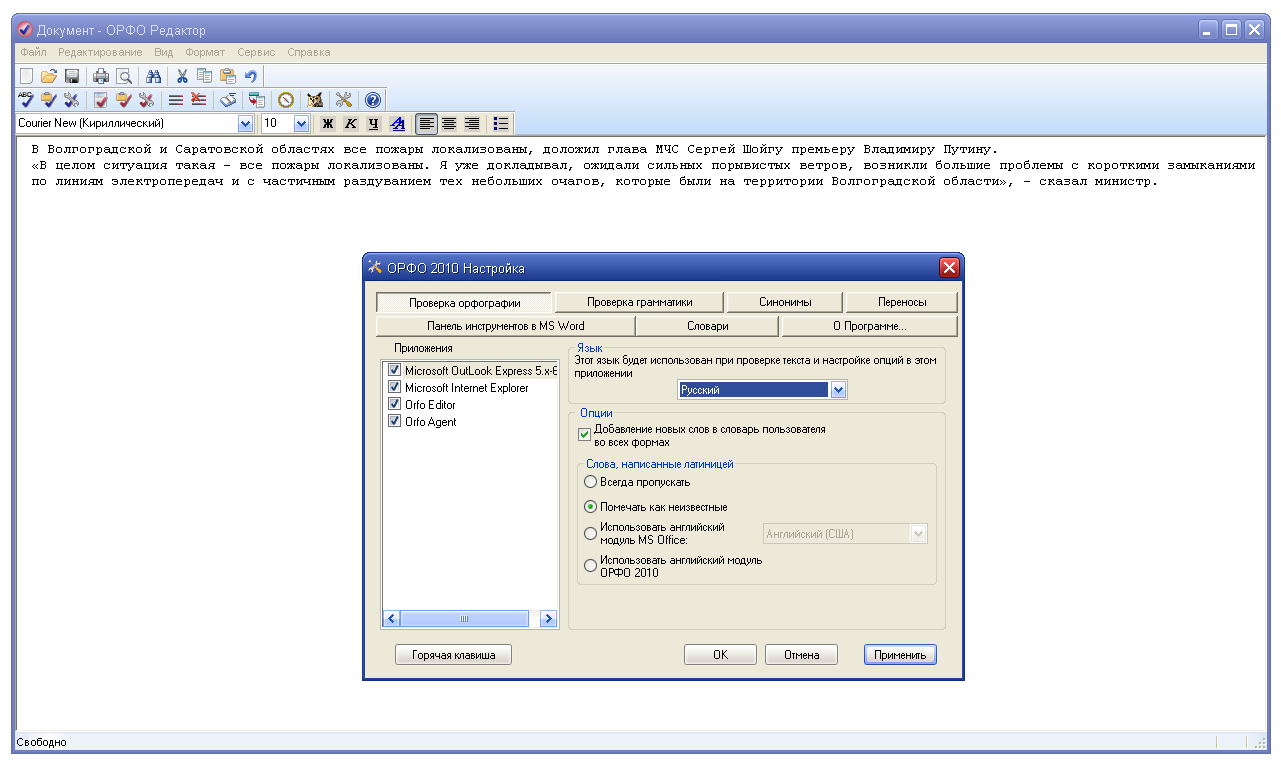Toggle bold Ж formatting
The height and width of the screenshot is (769, 1281).
coord(327,124)
